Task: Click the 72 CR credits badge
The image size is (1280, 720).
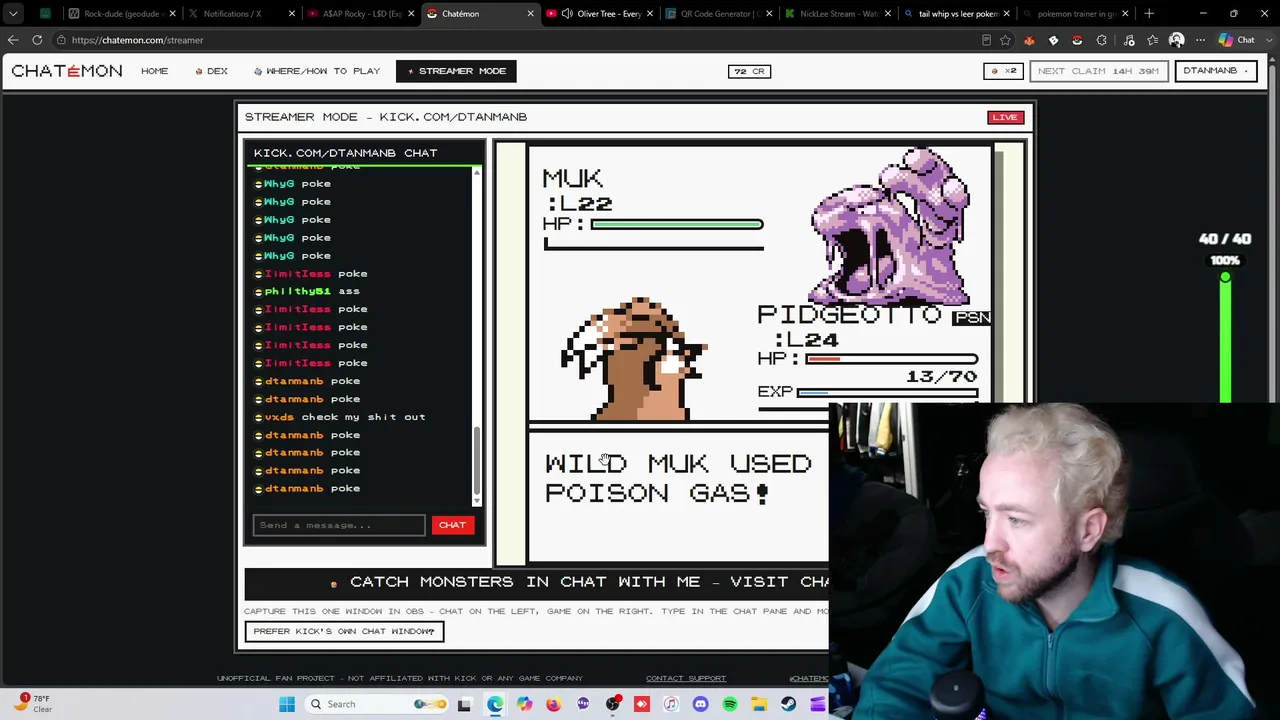Action: click(749, 71)
